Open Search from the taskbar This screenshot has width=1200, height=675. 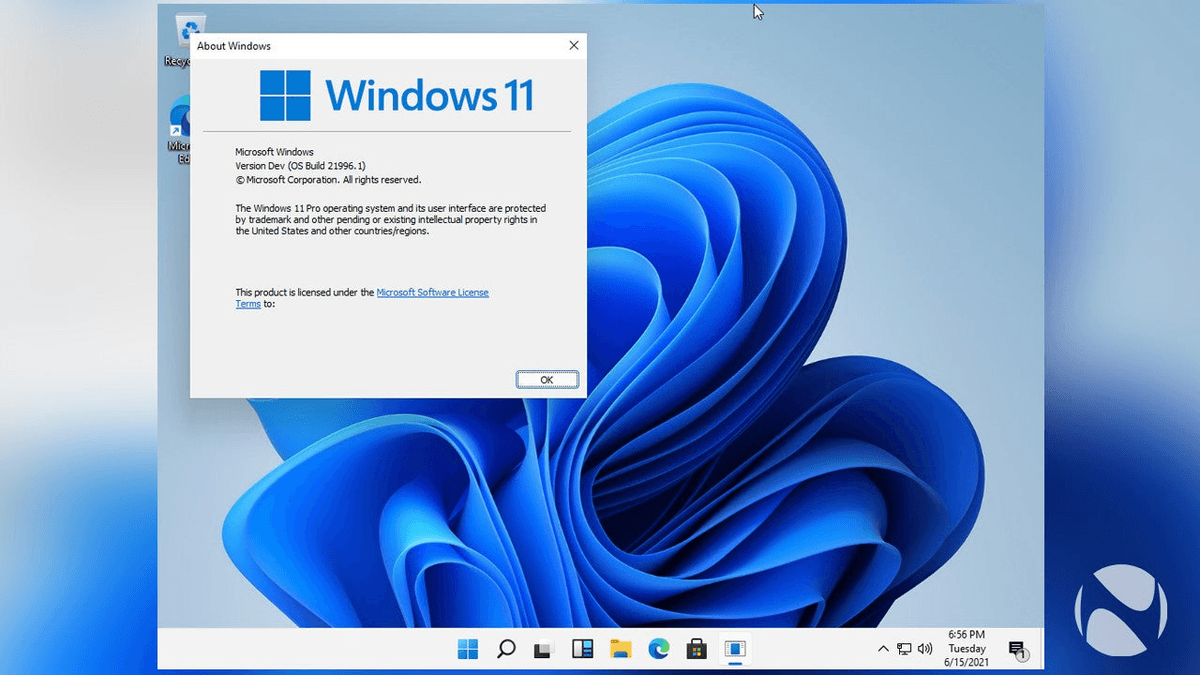[505, 648]
